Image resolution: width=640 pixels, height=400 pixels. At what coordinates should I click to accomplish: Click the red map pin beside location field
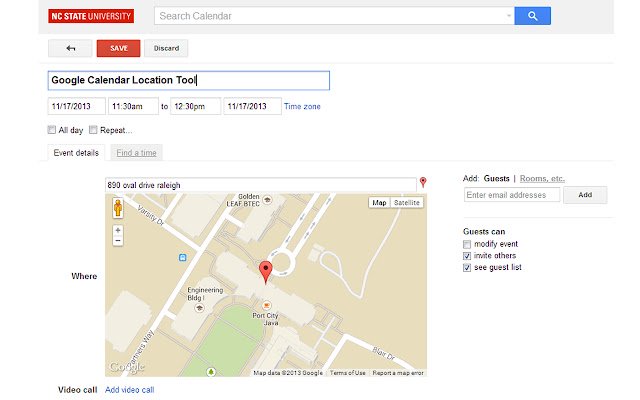click(x=423, y=182)
